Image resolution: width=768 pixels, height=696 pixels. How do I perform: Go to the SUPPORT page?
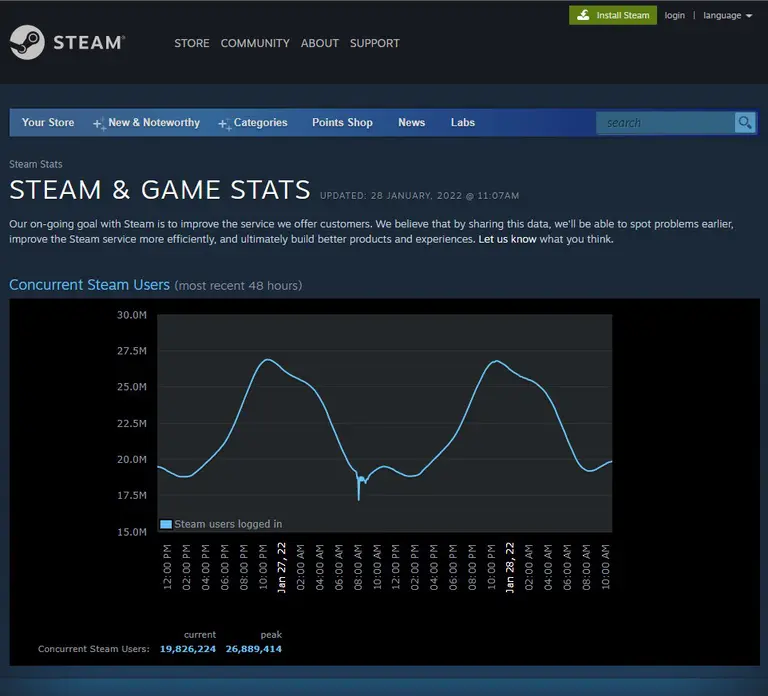tap(375, 43)
